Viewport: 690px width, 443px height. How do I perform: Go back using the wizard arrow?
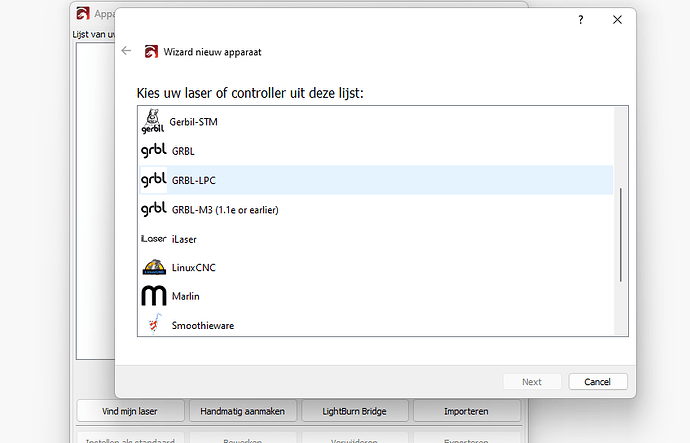(x=126, y=51)
